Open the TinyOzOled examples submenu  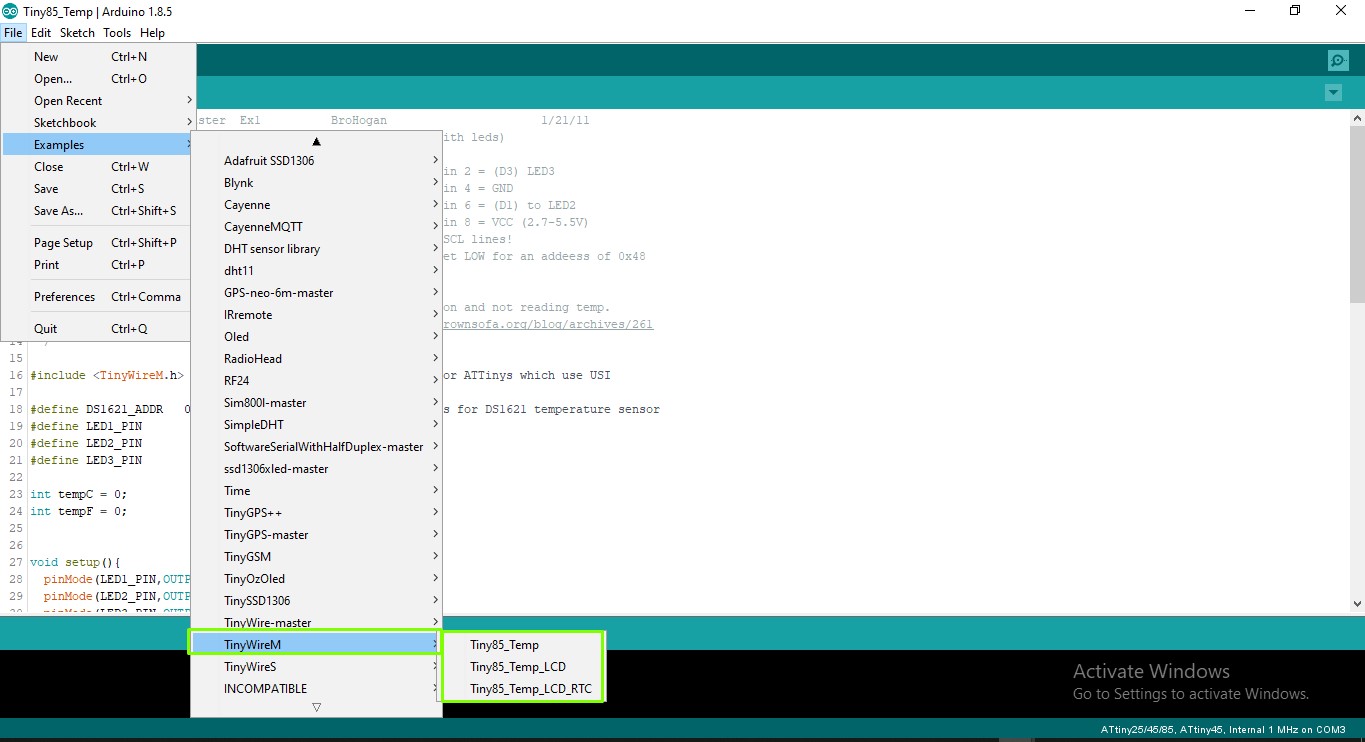[316, 579]
